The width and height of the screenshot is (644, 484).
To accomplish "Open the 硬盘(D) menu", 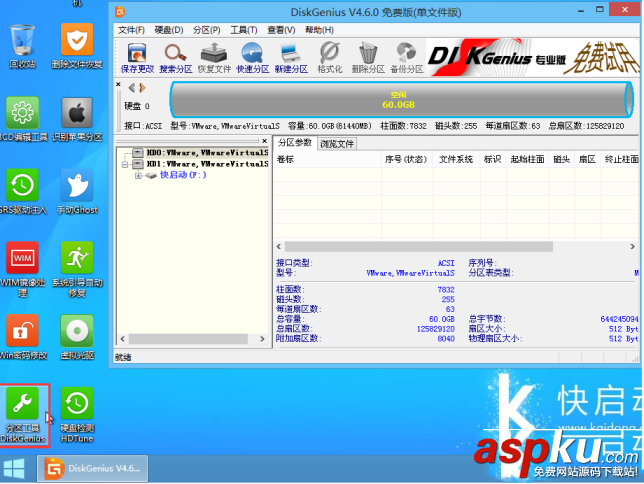I will tap(168, 30).
